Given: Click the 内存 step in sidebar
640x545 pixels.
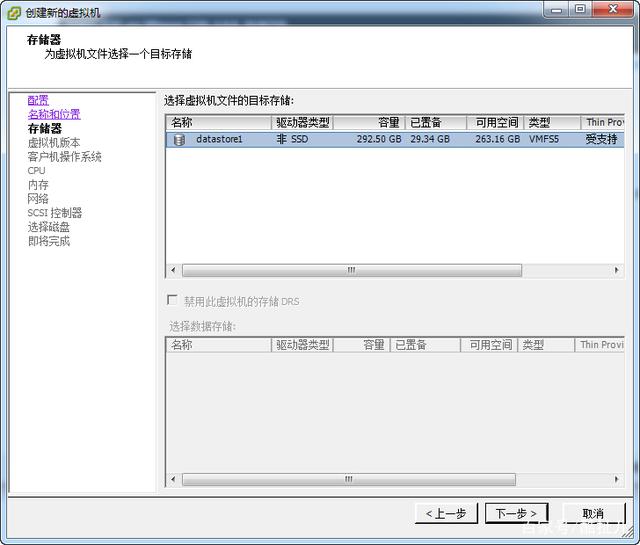Looking at the screenshot, I should tap(38, 185).
